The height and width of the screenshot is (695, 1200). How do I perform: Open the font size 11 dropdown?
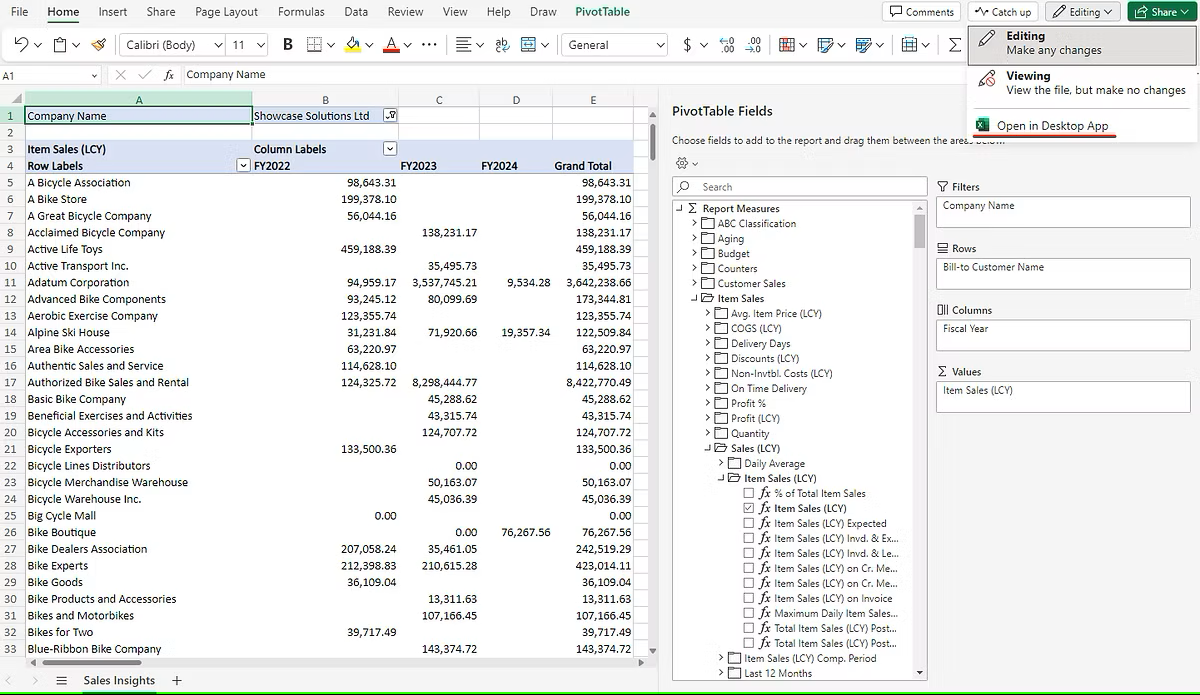[x=261, y=45]
